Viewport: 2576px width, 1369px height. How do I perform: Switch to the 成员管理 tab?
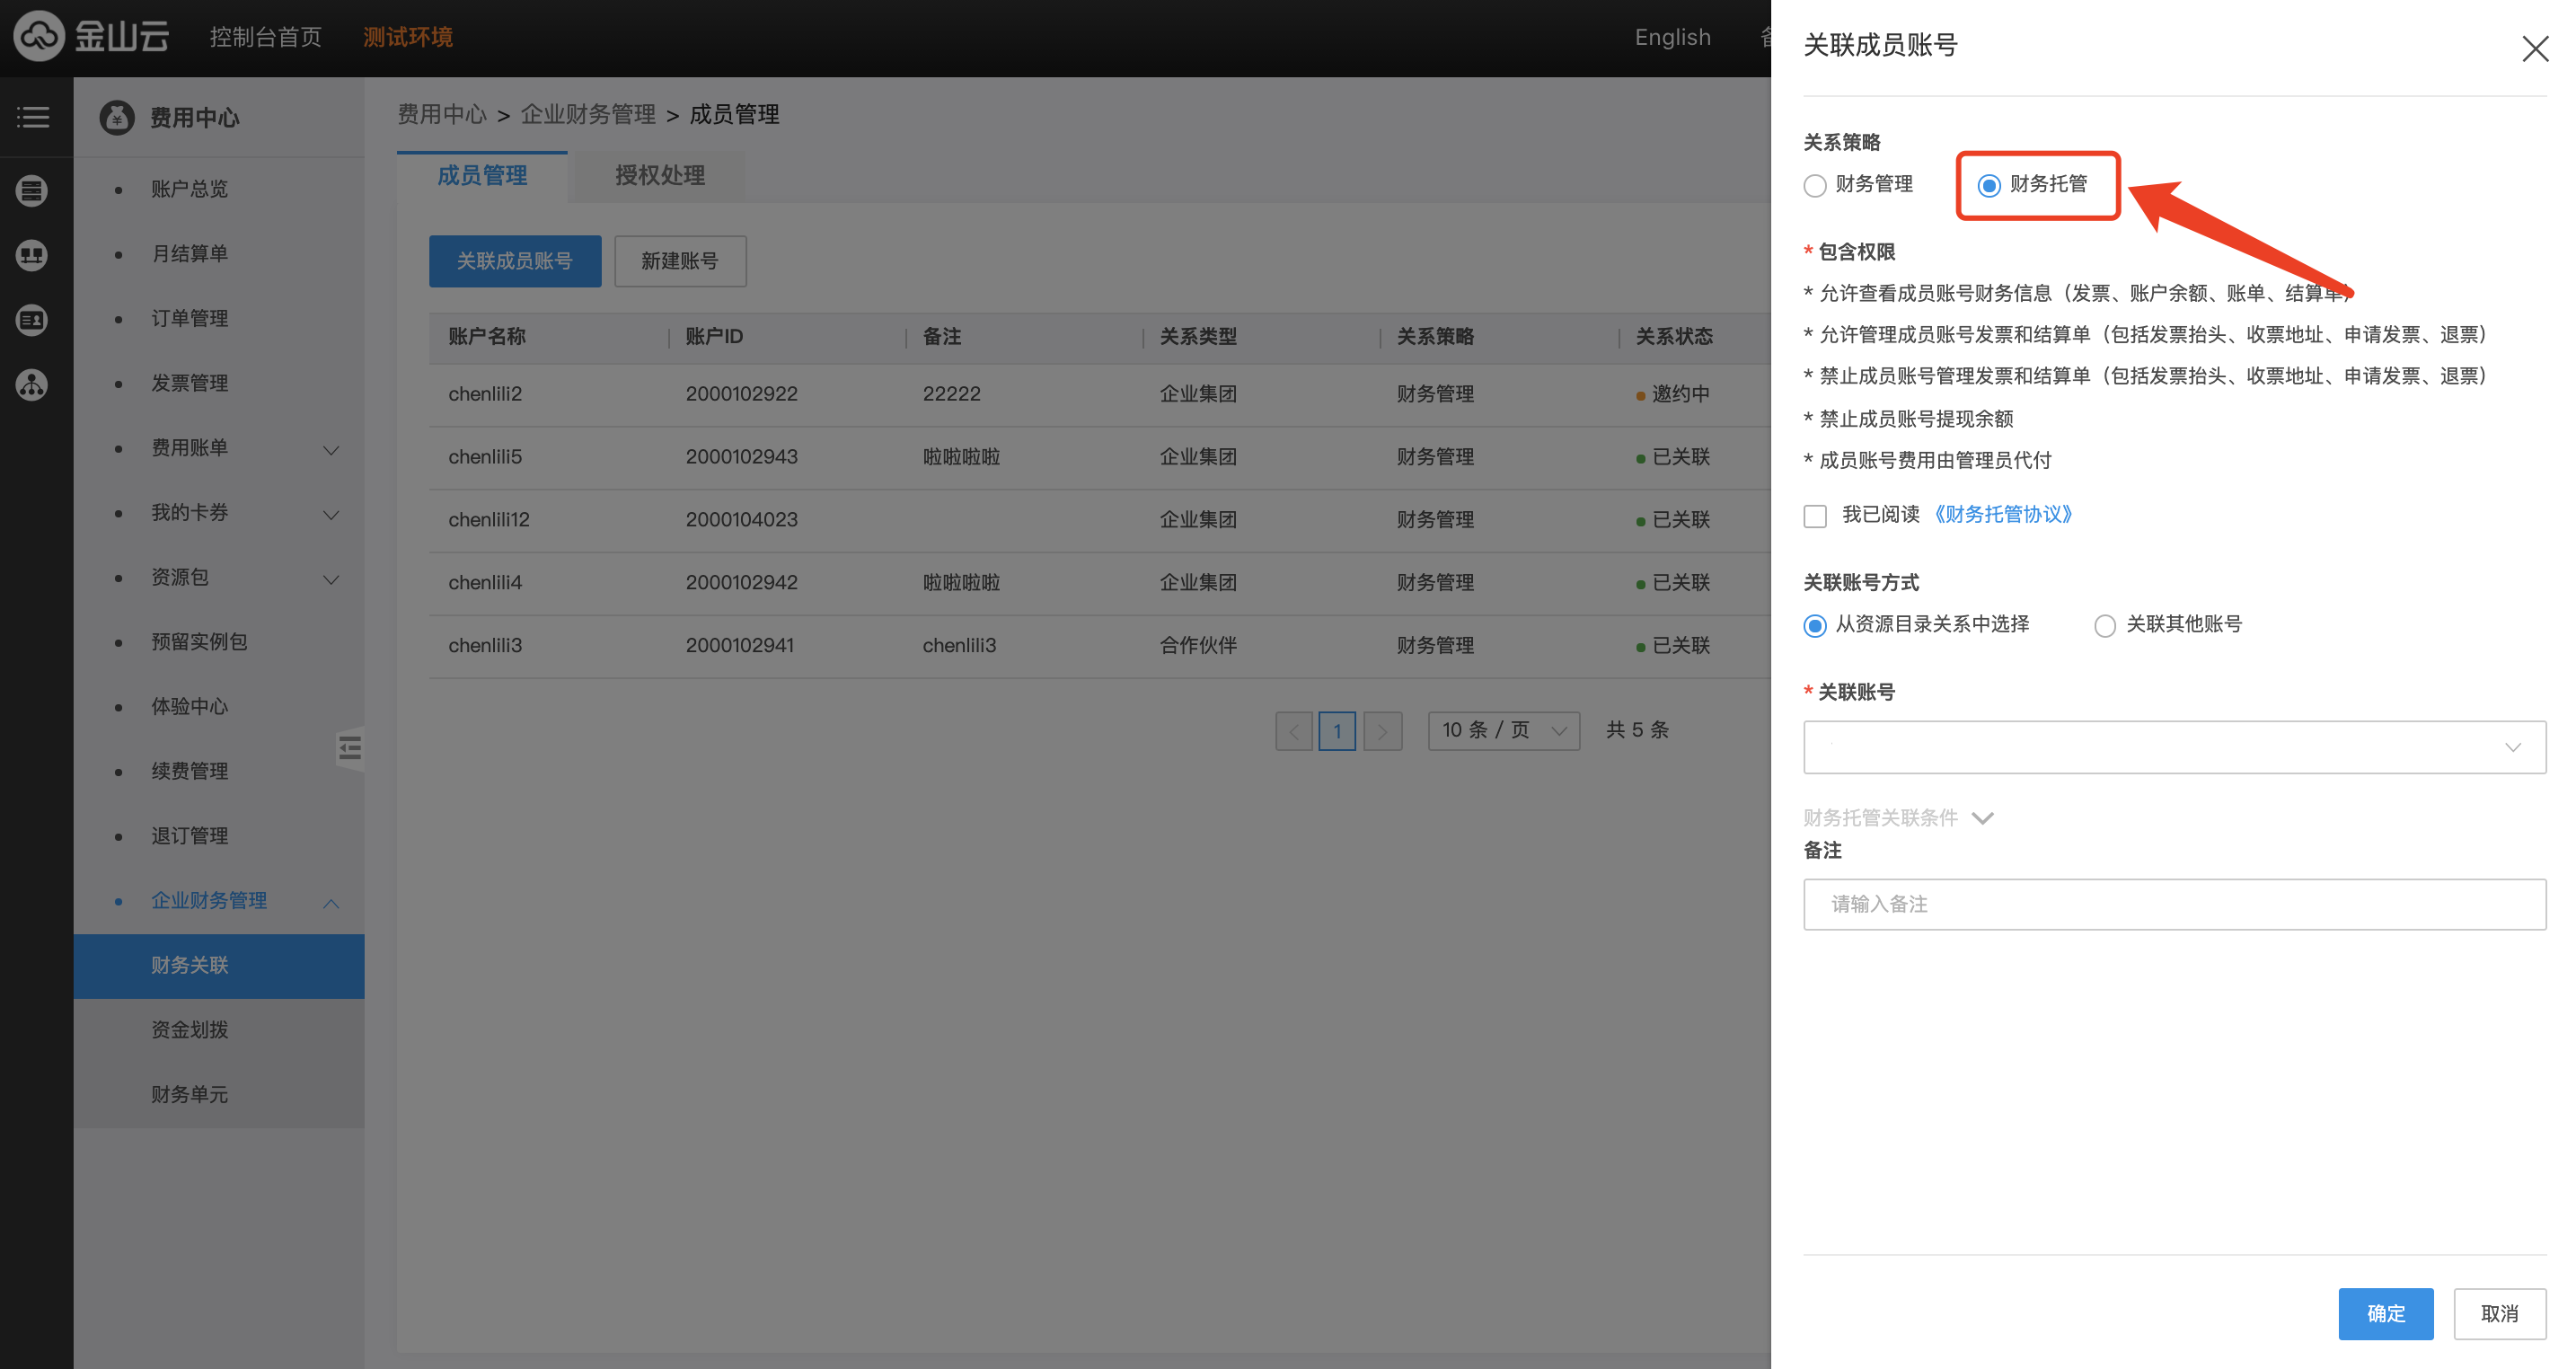[x=482, y=176]
